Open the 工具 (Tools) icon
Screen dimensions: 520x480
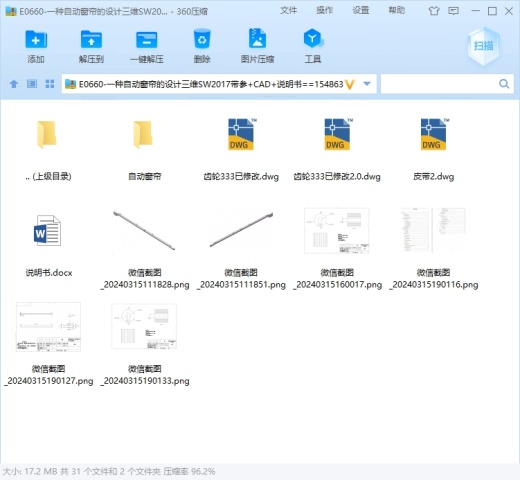click(313, 38)
